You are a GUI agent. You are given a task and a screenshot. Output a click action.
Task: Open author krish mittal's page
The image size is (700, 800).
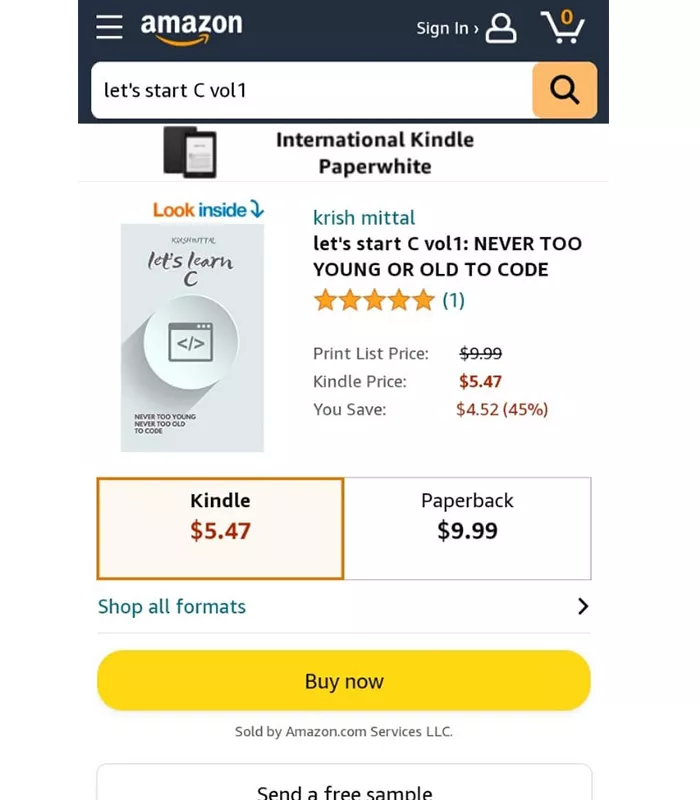click(x=363, y=218)
